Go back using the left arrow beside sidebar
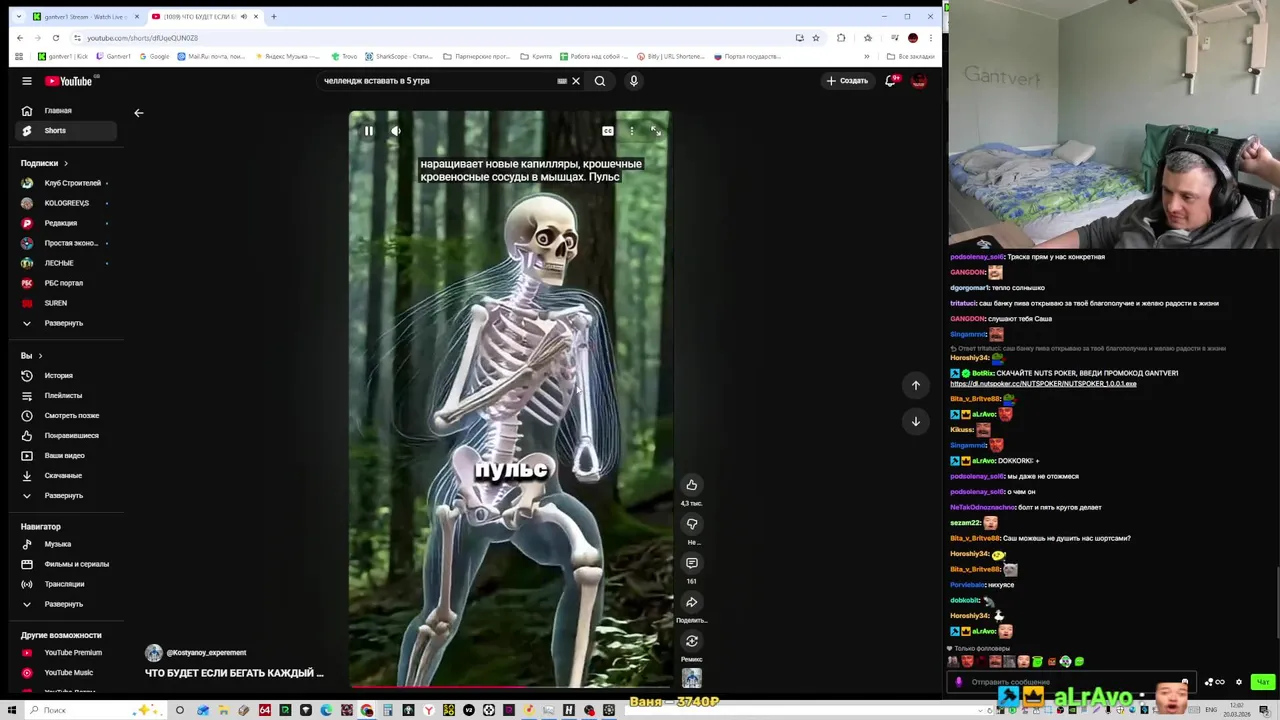 point(139,113)
